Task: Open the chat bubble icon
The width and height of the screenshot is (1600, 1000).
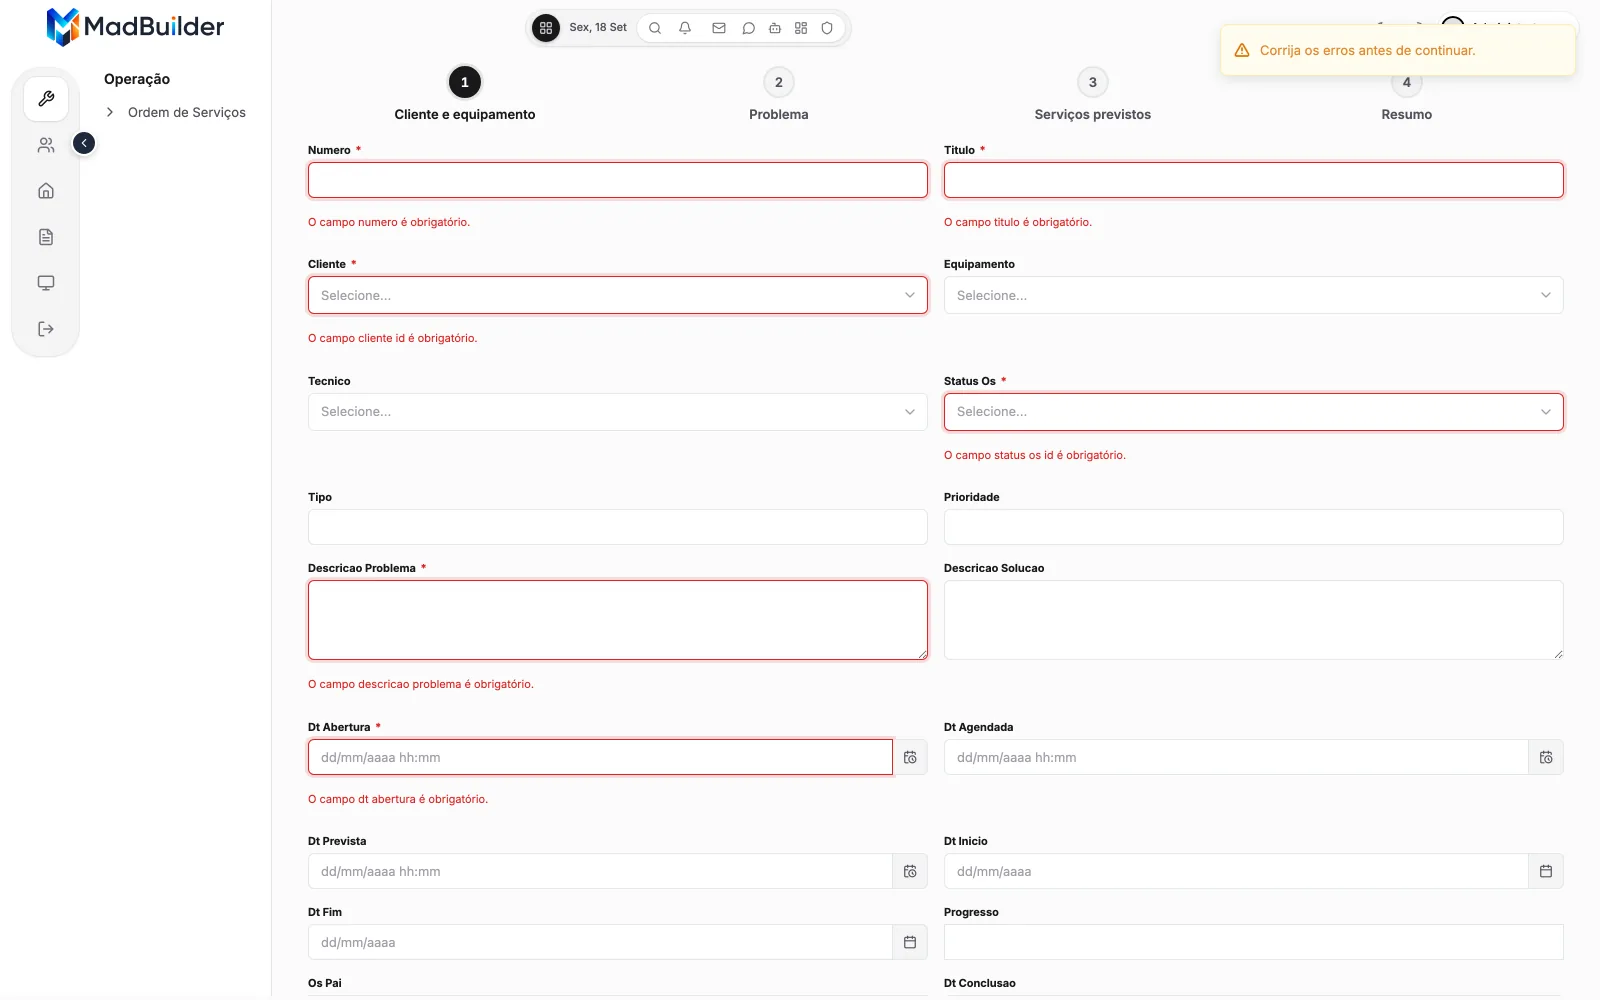Action: pos(748,28)
